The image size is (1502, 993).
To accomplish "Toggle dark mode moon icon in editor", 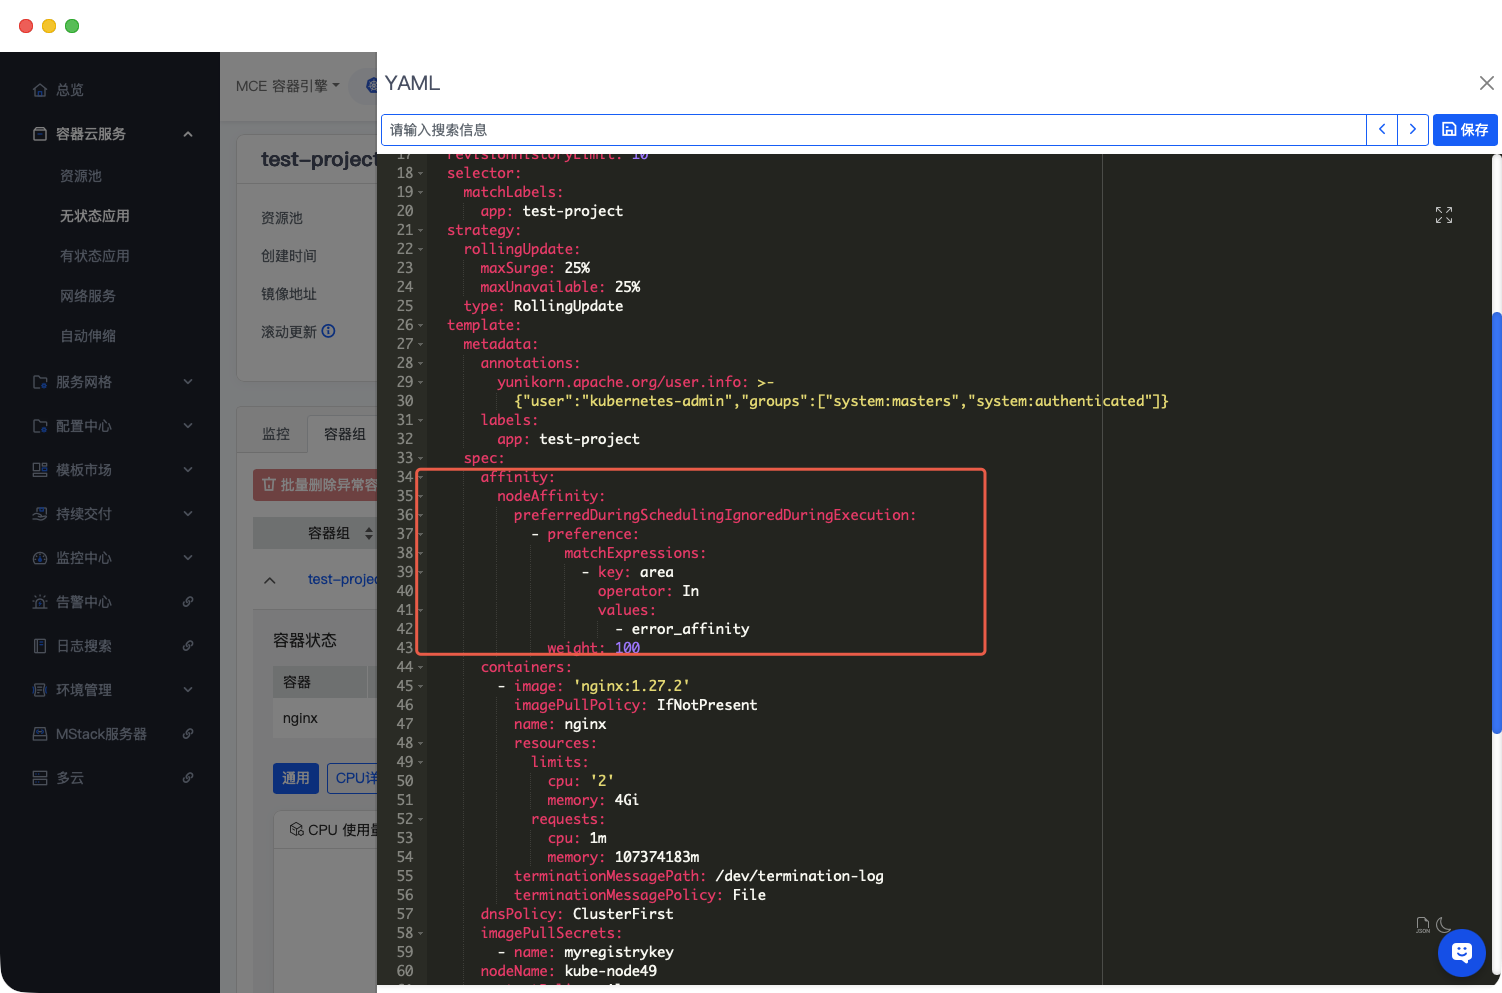I will (1443, 925).
